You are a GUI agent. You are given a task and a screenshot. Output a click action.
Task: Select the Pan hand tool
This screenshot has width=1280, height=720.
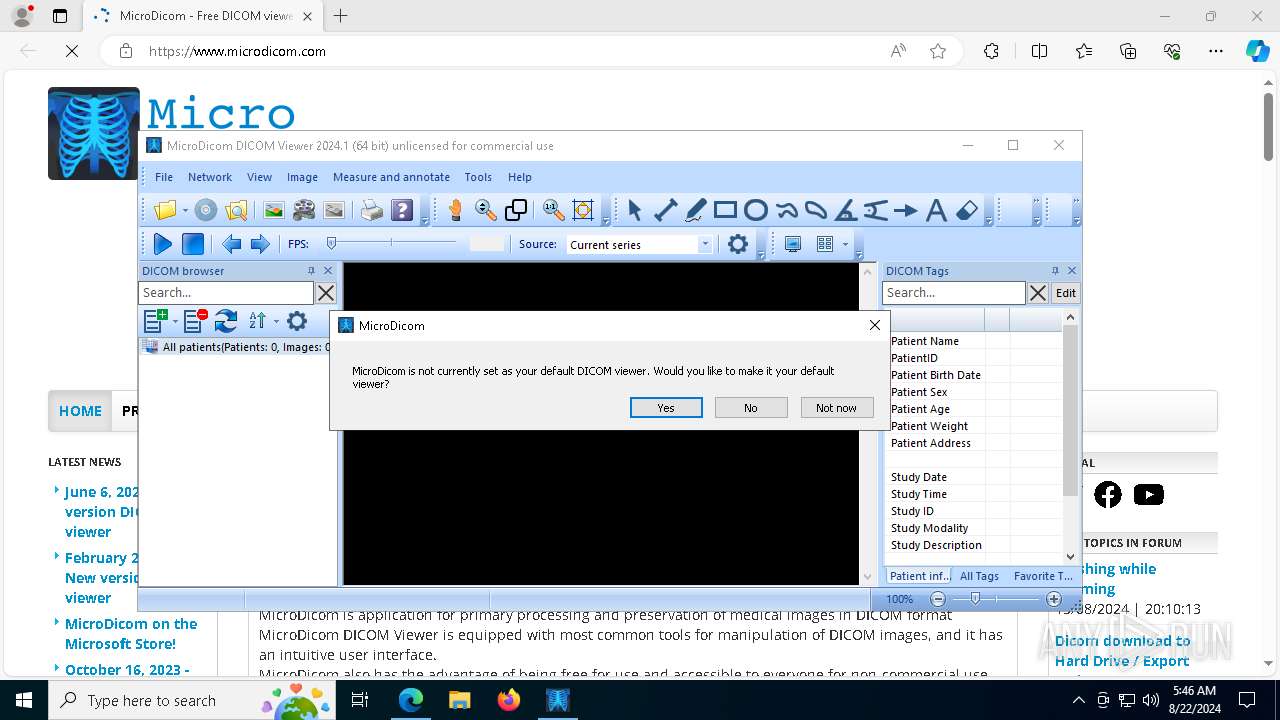click(455, 210)
